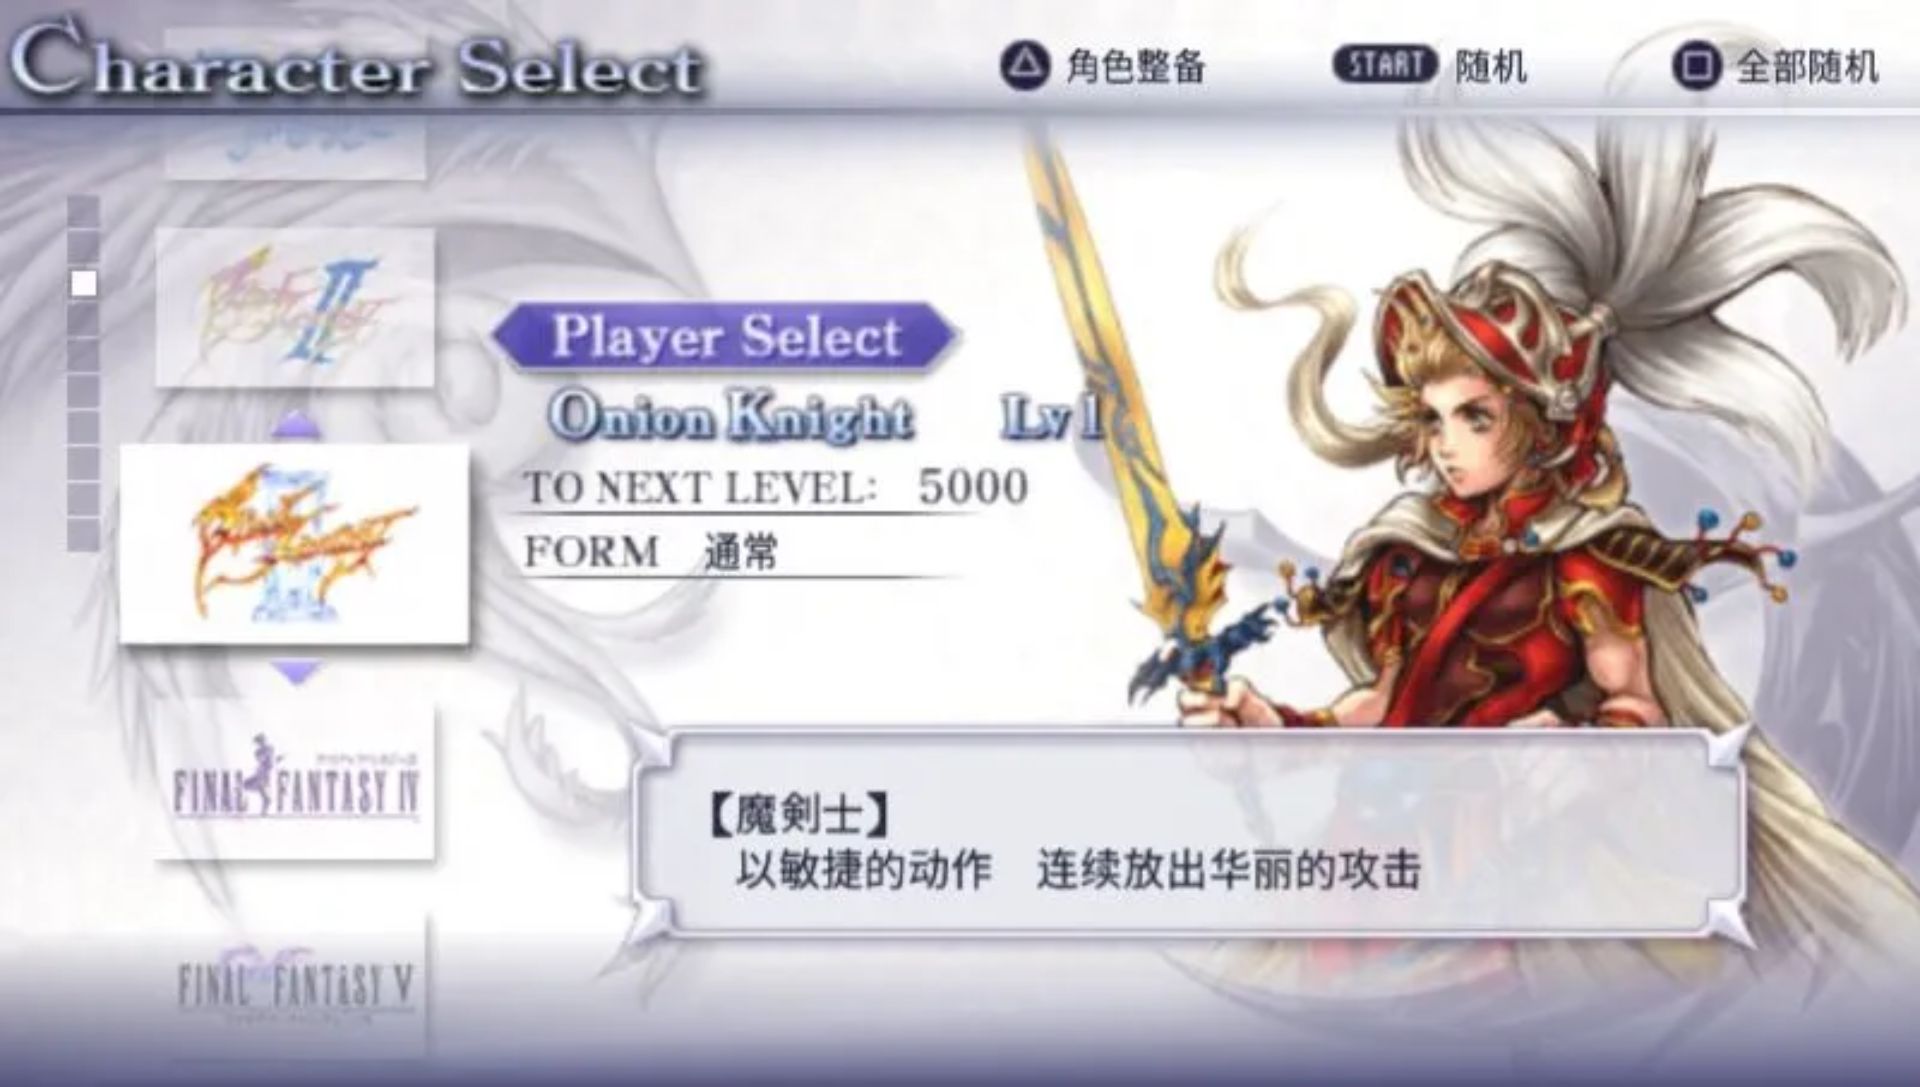Click the white highlighted scroll indicator square
The height and width of the screenshot is (1087, 1920).
coord(84,284)
